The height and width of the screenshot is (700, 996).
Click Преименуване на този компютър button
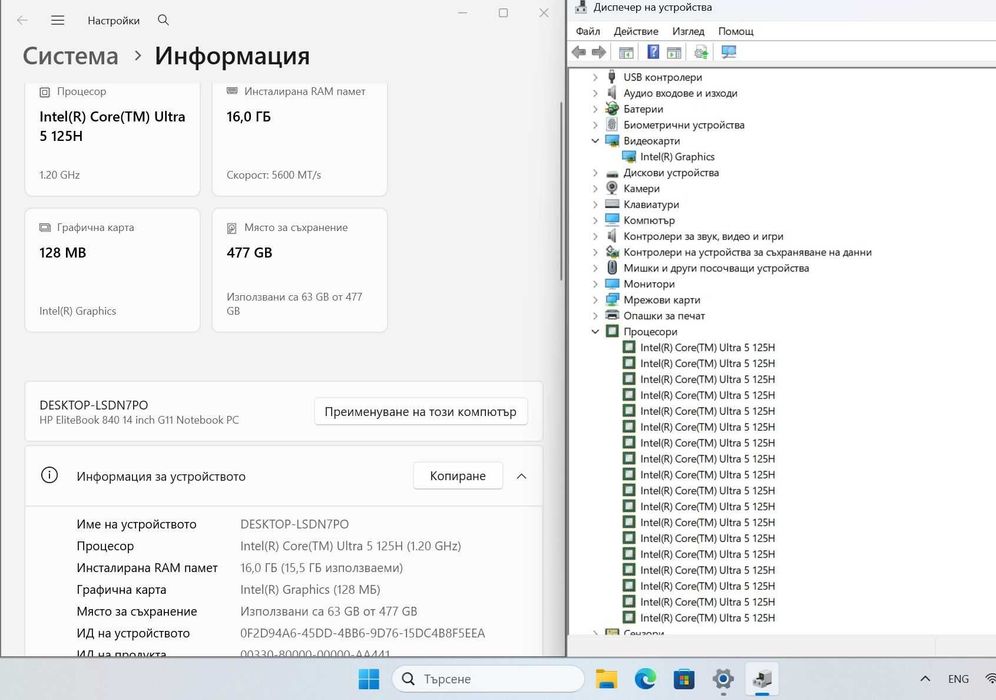pos(421,412)
